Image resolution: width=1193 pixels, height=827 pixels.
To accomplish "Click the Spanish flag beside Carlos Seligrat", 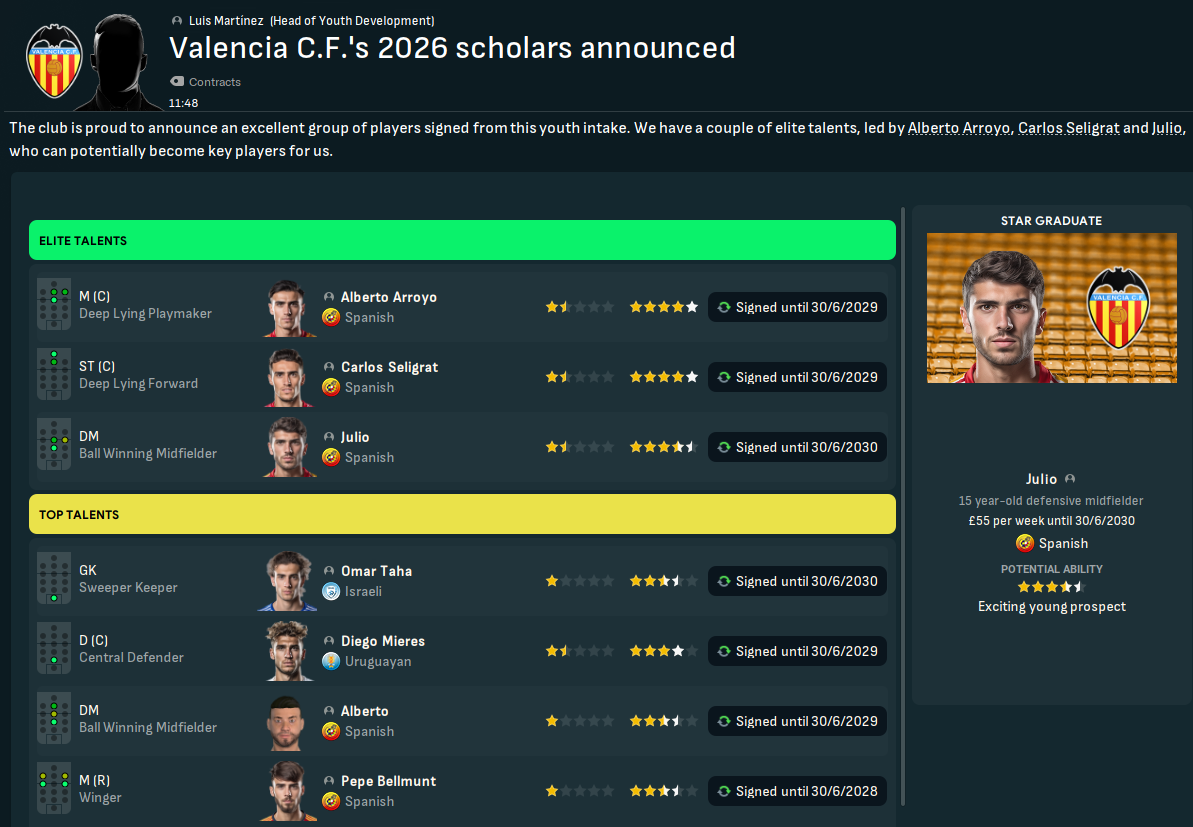I will click(x=331, y=387).
